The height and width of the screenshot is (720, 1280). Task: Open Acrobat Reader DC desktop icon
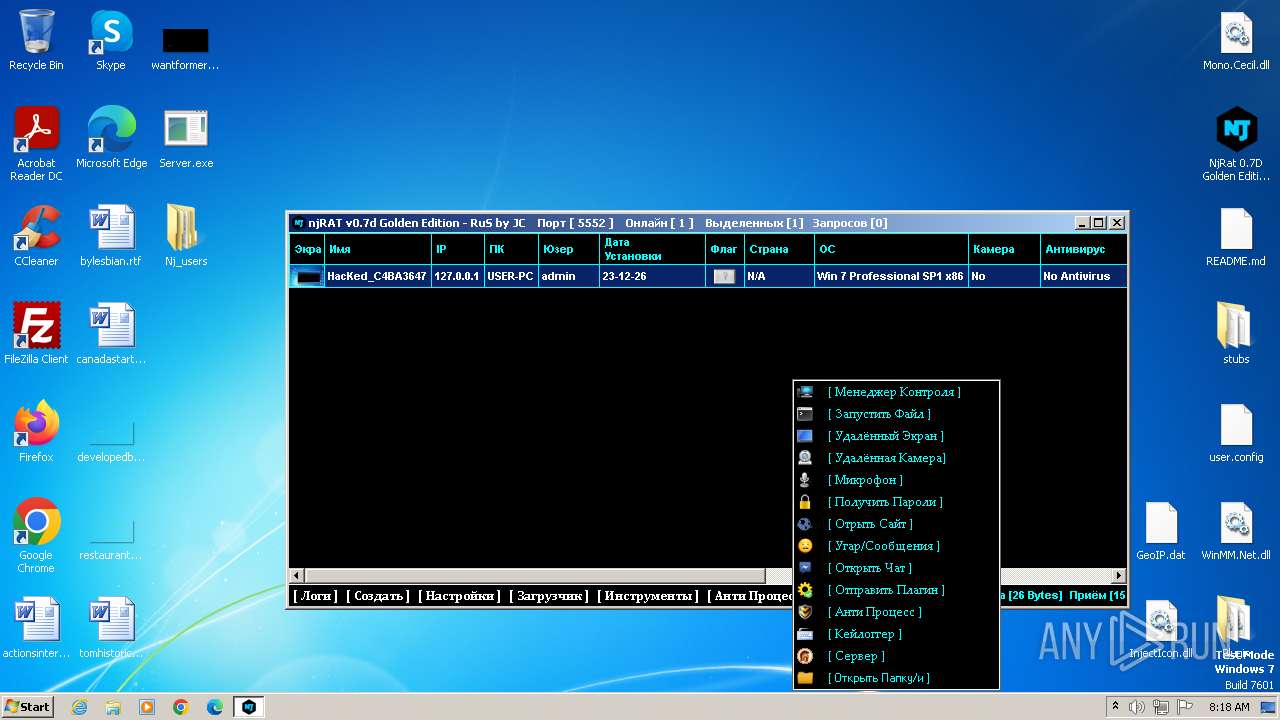tap(36, 144)
